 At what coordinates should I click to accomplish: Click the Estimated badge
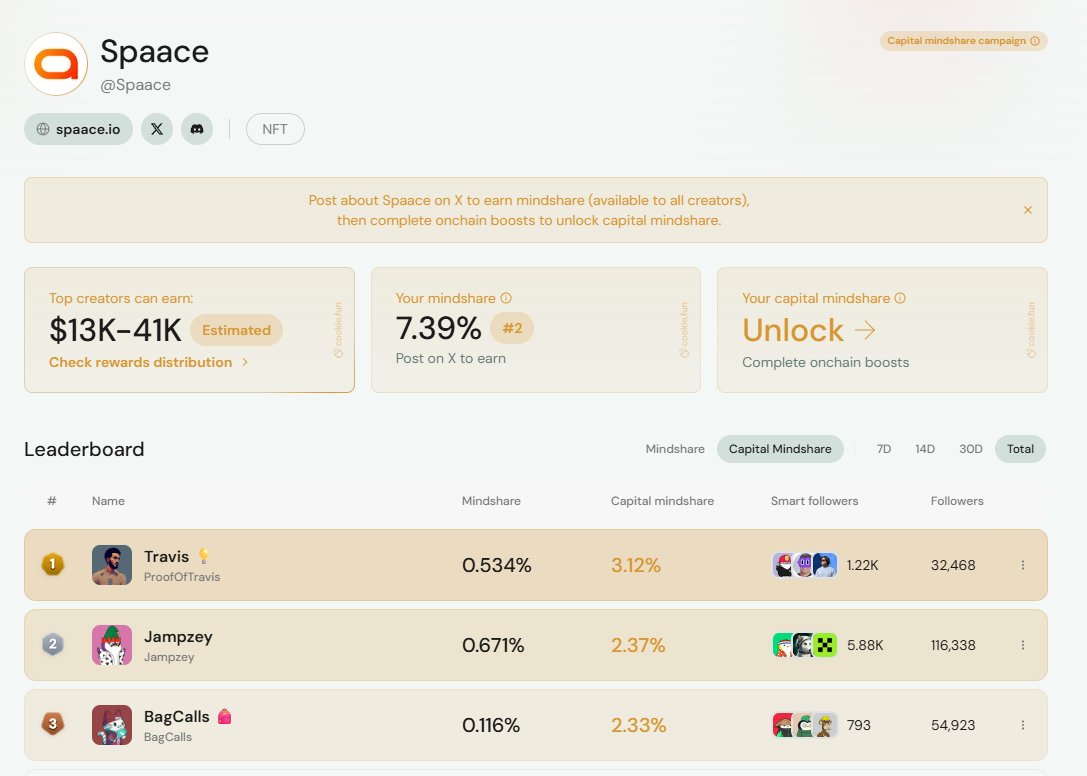[236, 330]
